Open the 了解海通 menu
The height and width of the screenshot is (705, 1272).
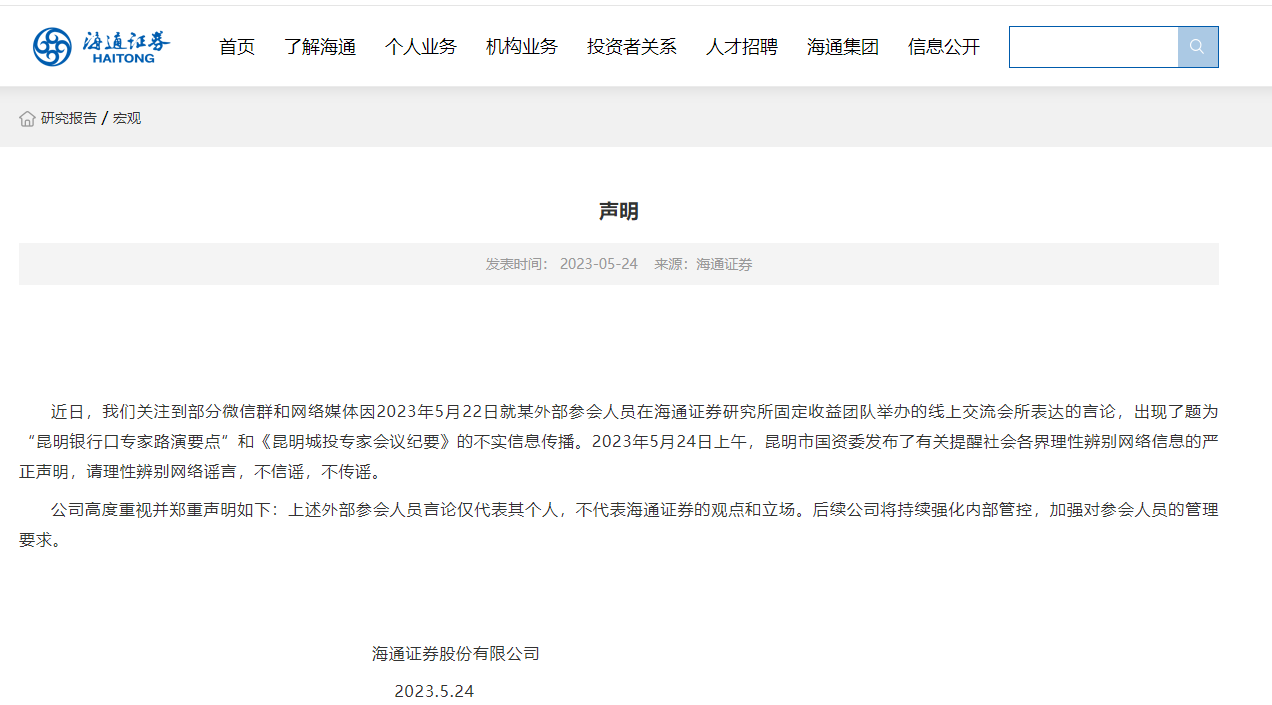coord(320,47)
